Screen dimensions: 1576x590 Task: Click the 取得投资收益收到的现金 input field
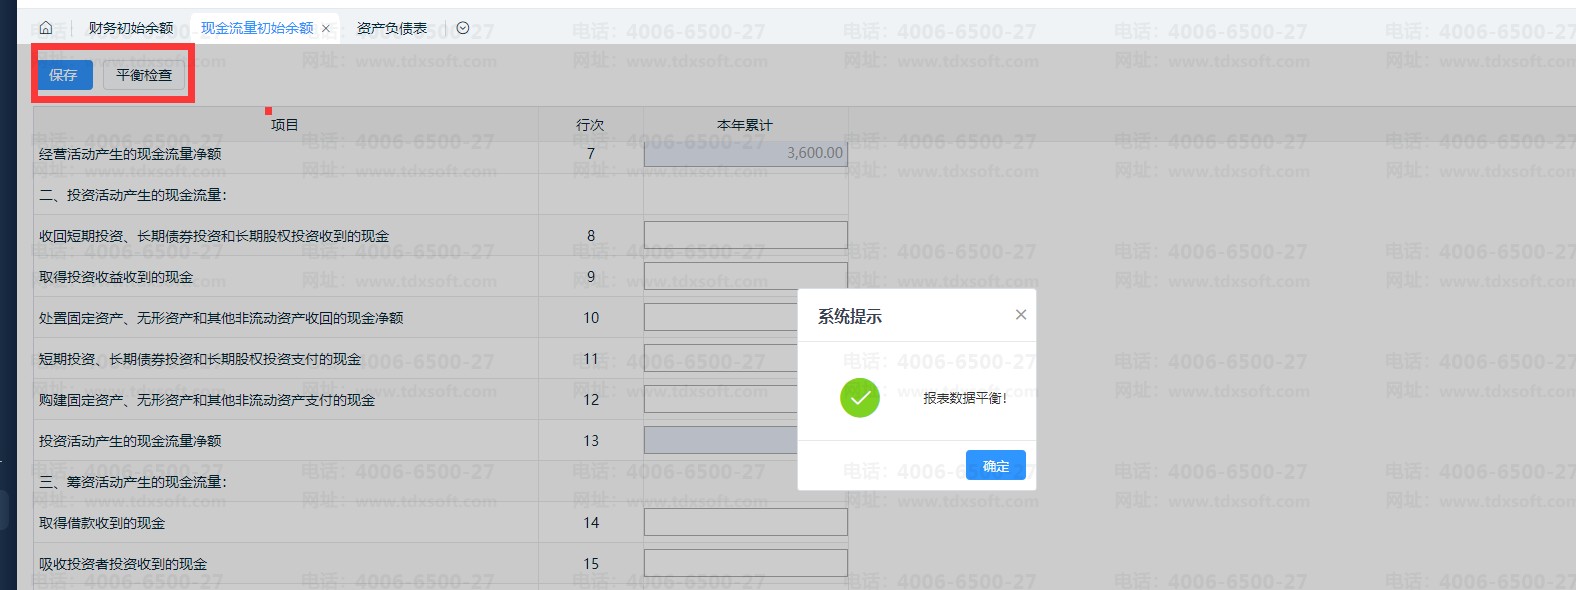pos(745,276)
